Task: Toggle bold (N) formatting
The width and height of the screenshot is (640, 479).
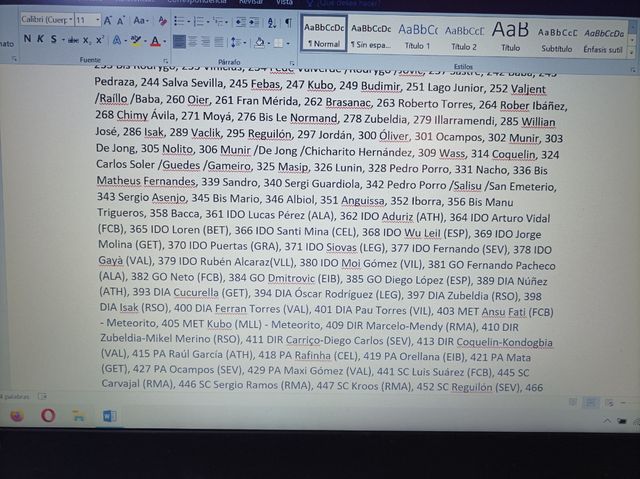Action: pos(27,40)
